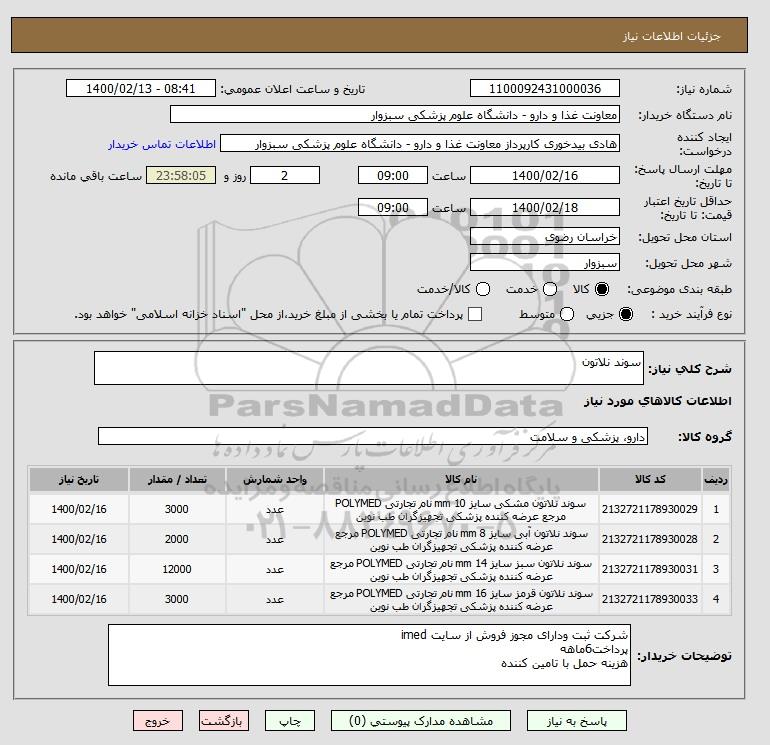Viewport: 770px width, 745px height.
Task: Select the جزیی purchase type radio
Action: click(626, 314)
